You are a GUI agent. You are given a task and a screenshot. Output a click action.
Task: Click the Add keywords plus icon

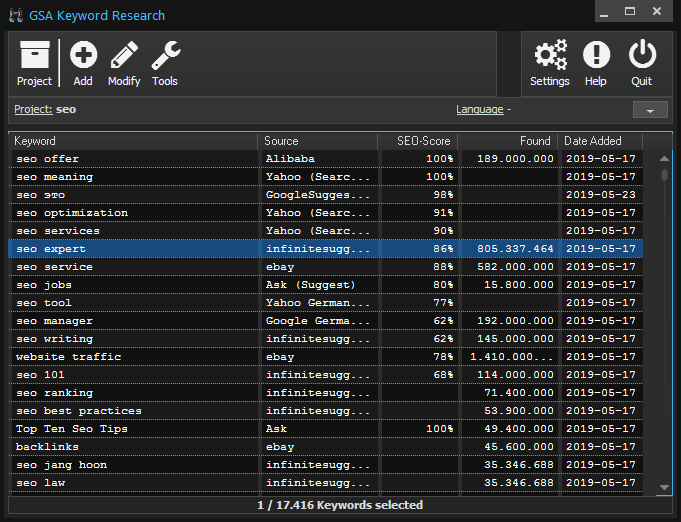tap(83, 54)
